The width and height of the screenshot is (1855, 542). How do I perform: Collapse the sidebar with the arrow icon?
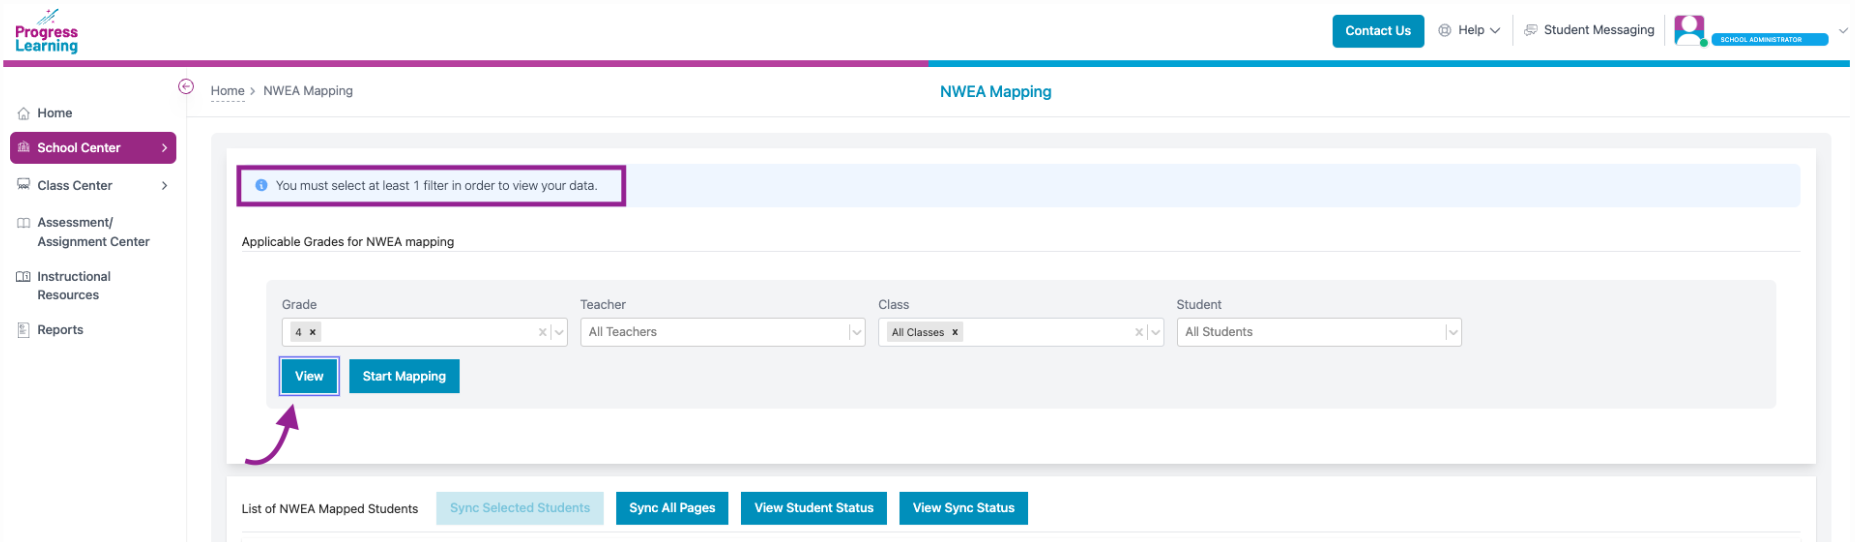[186, 86]
